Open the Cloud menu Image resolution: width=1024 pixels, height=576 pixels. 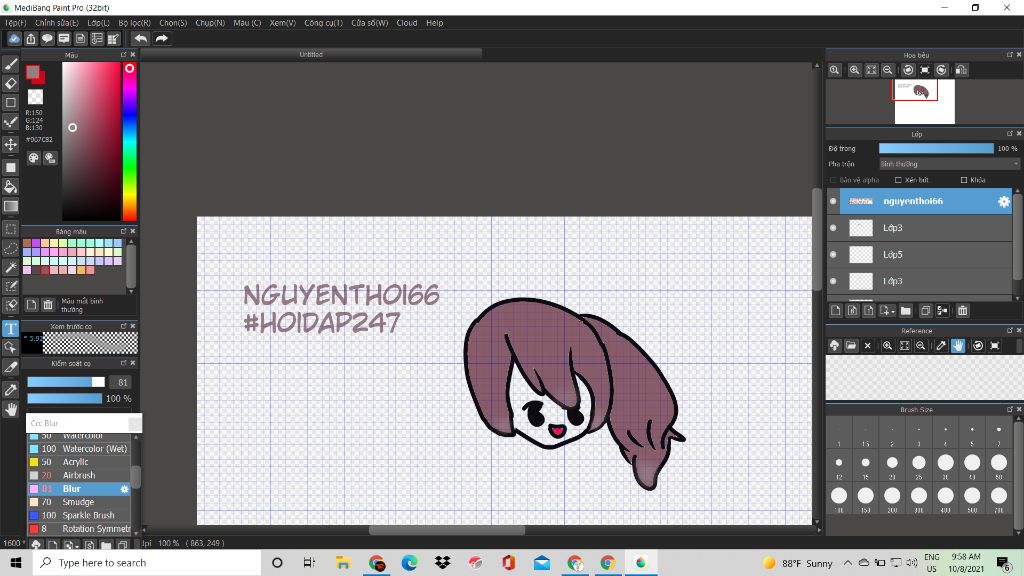407,23
